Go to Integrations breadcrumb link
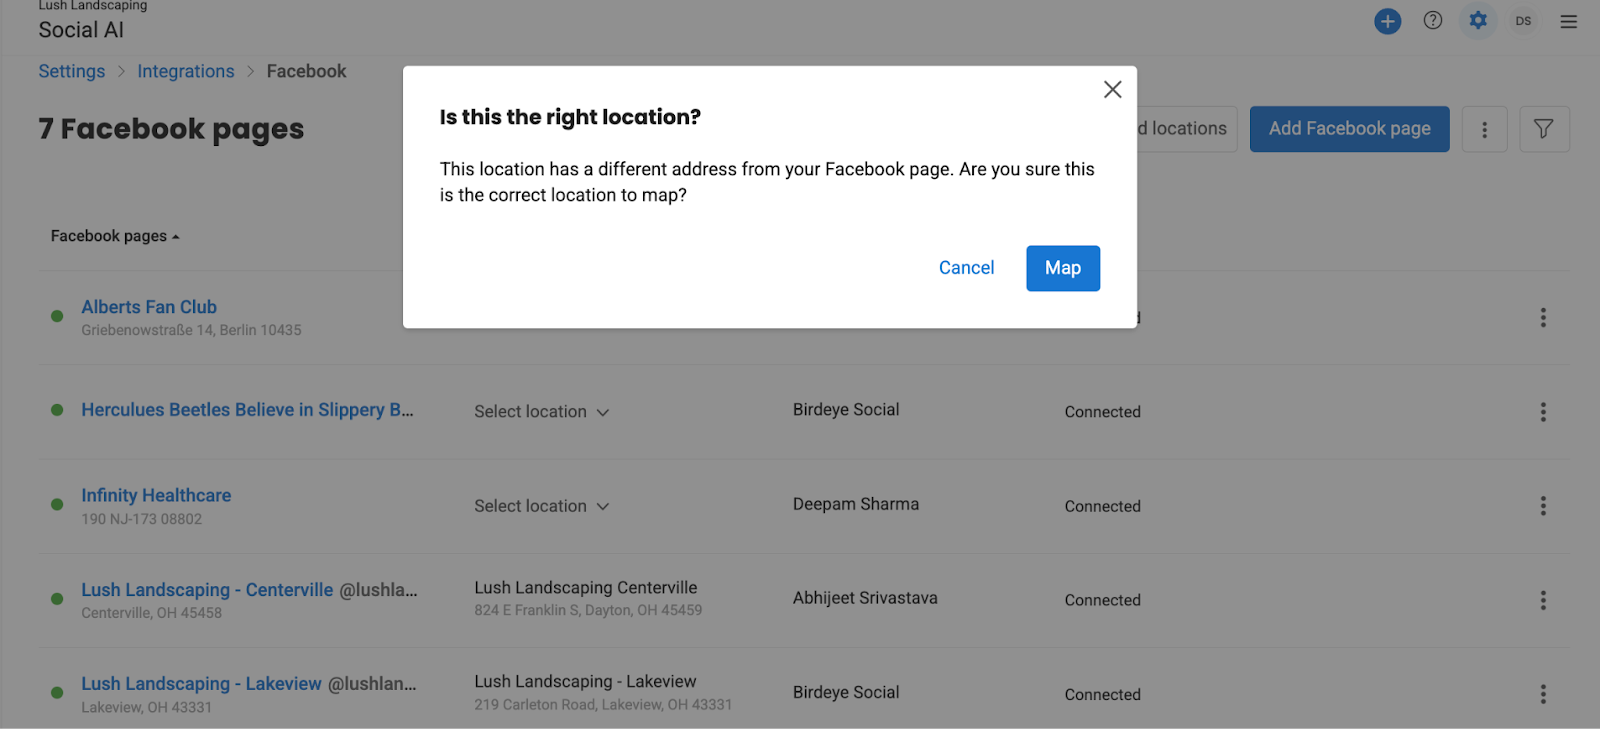Screen dimensions: 1600x729 186,71
